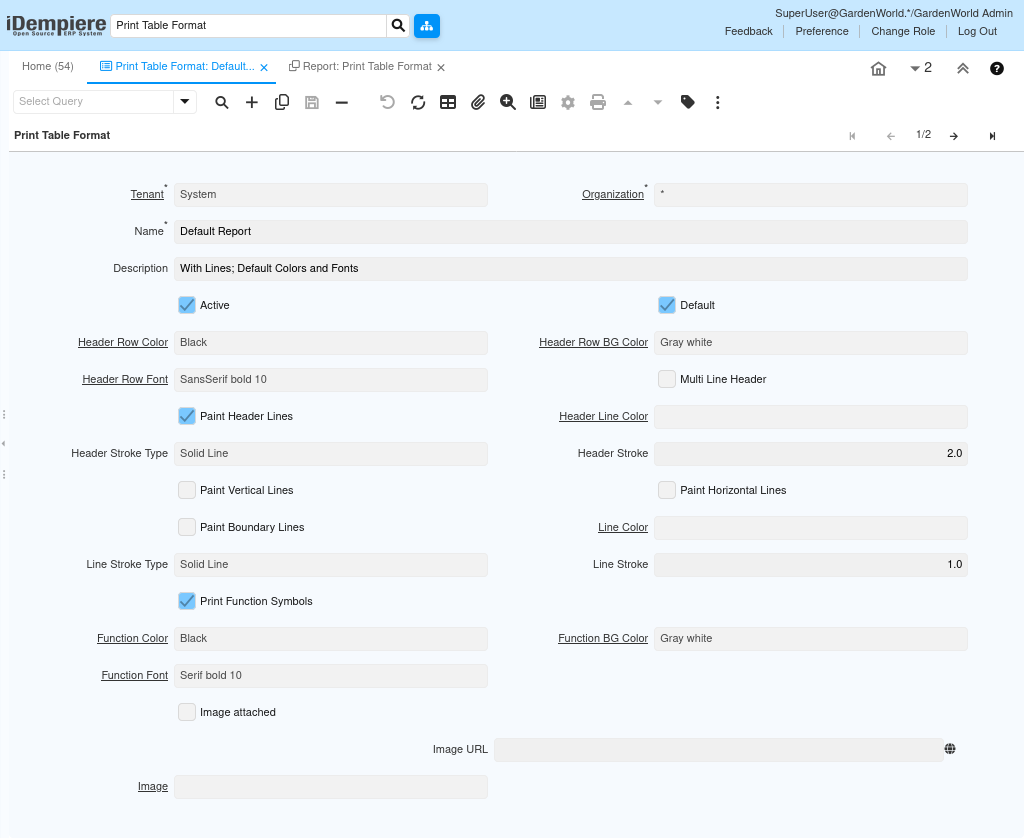Click the Home house icon
This screenshot has width=1024, height=838.
878,69
